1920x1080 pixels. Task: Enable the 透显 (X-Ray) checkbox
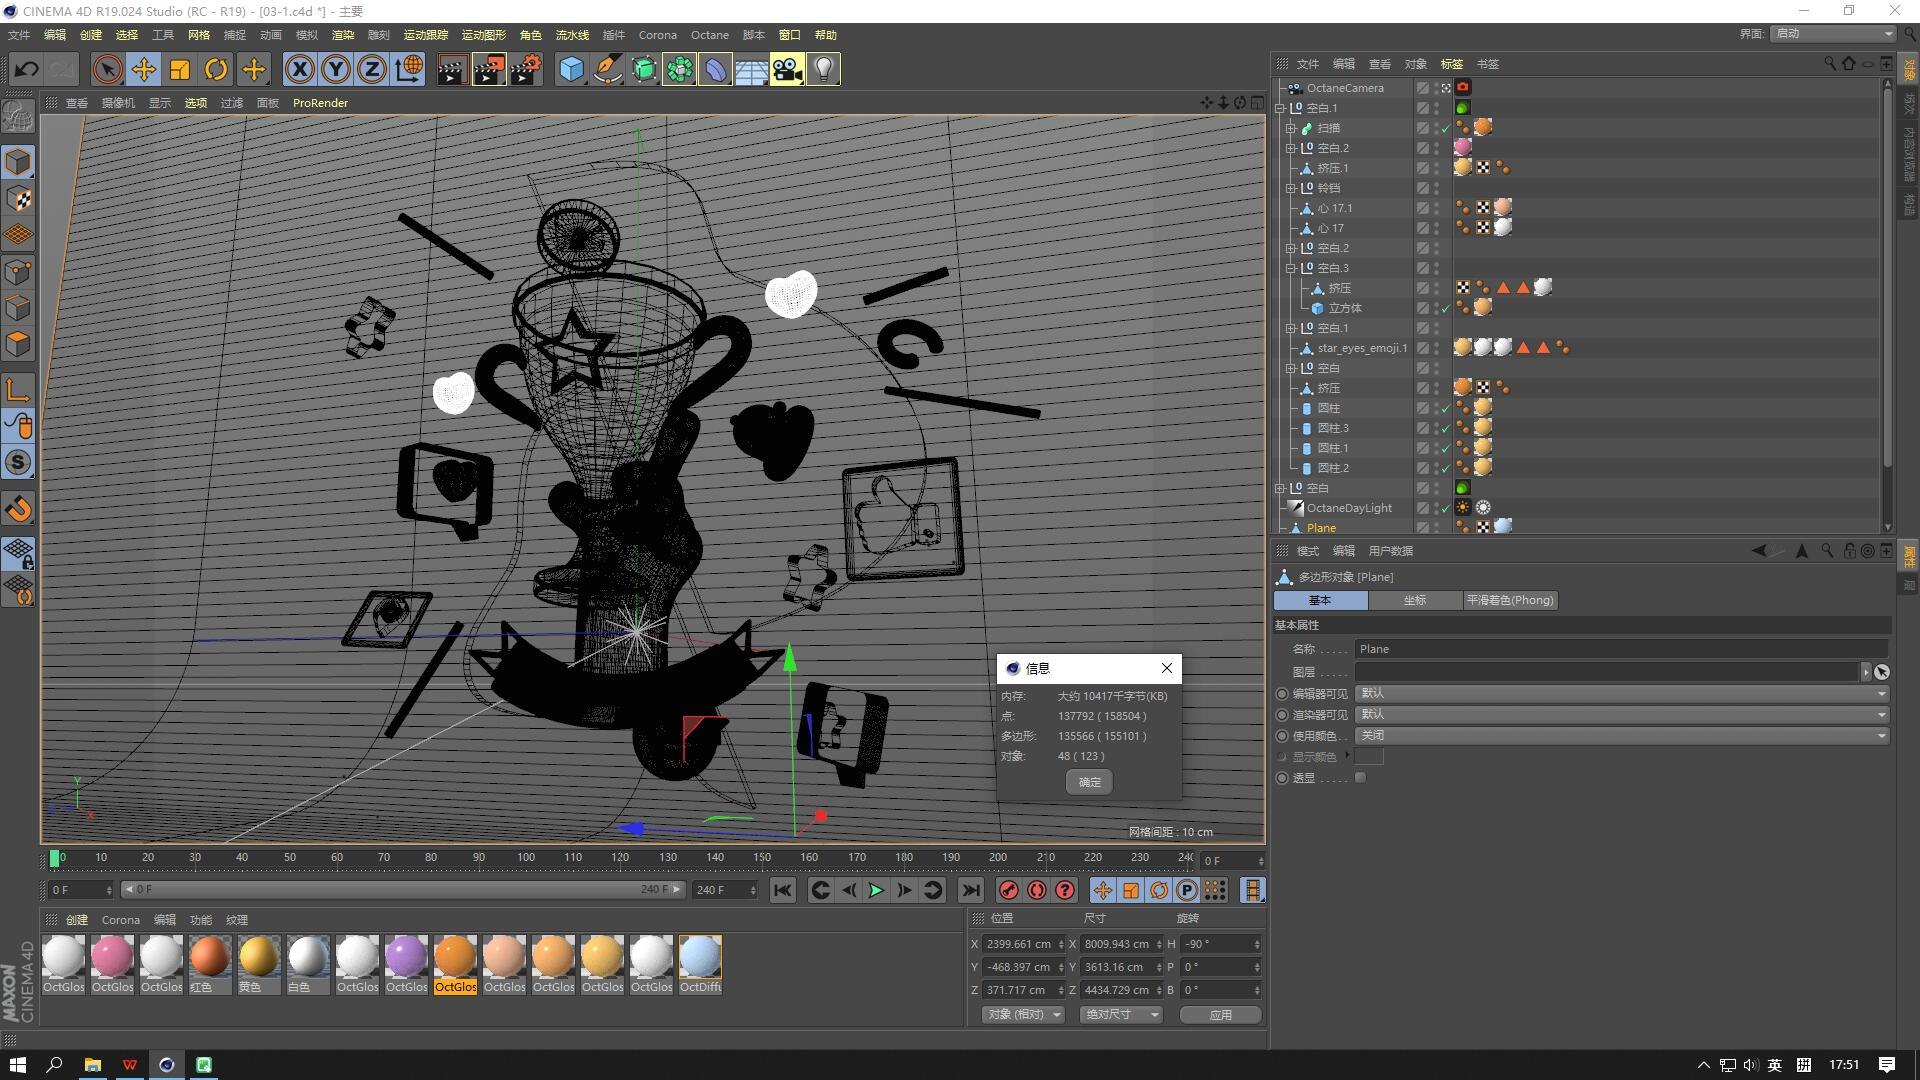[x=1360, y=778]
